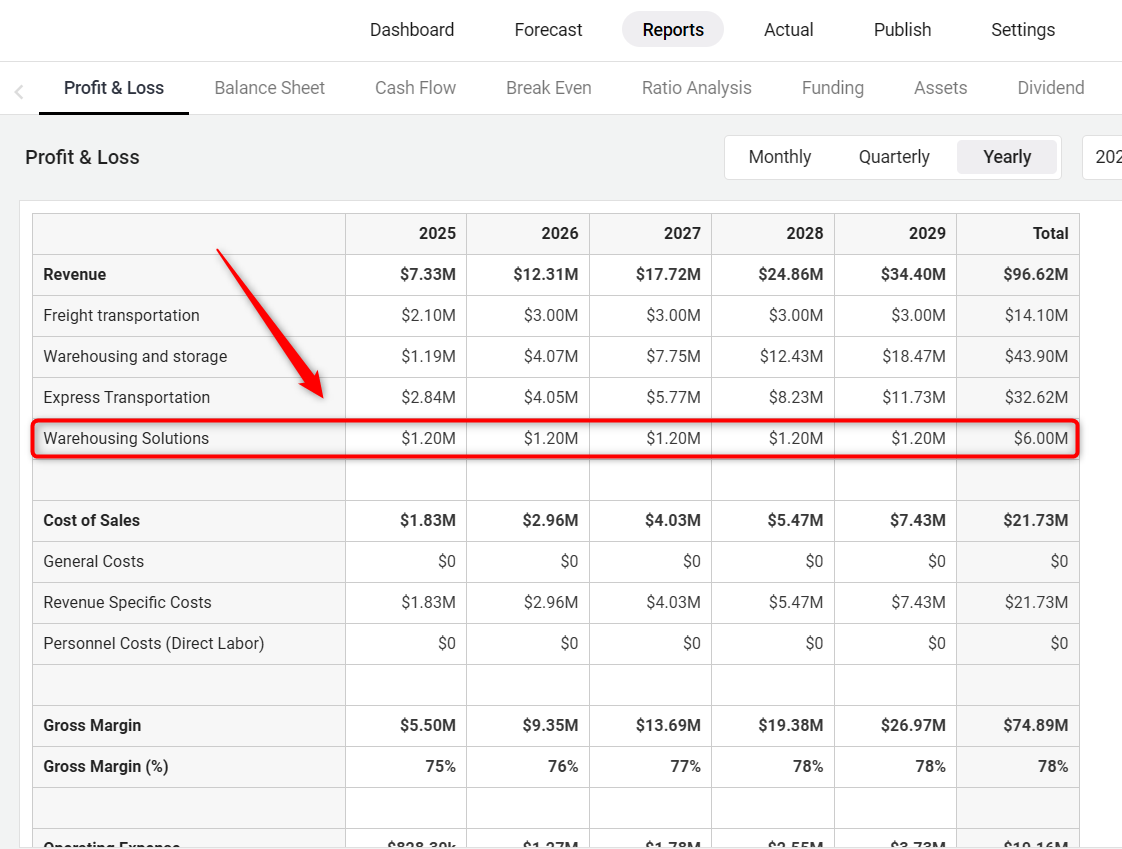Select the Break Even tab
The image size is (1122, 849).
click(548, 88)
